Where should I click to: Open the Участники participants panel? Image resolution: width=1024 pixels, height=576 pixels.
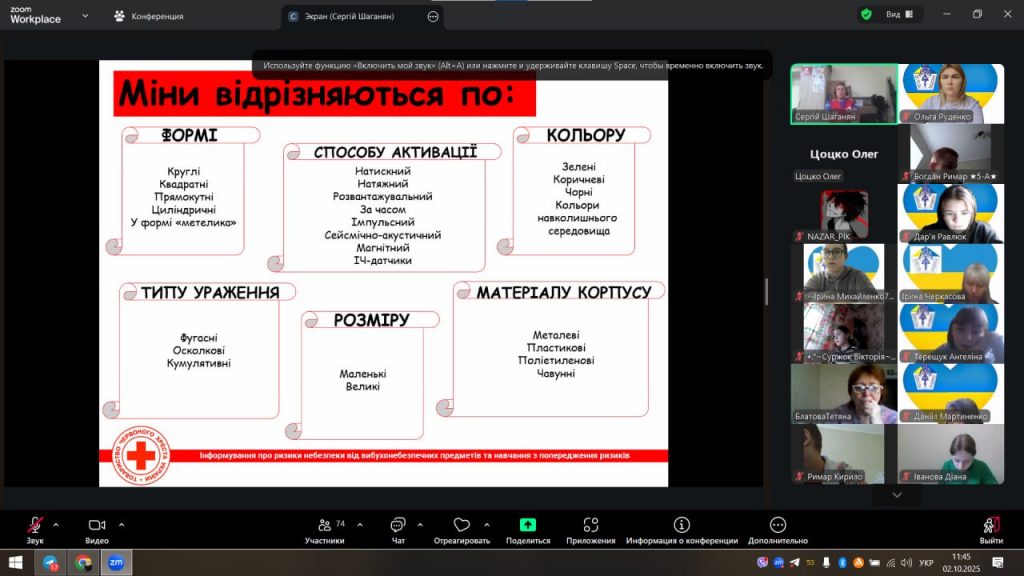pos(324,526)
